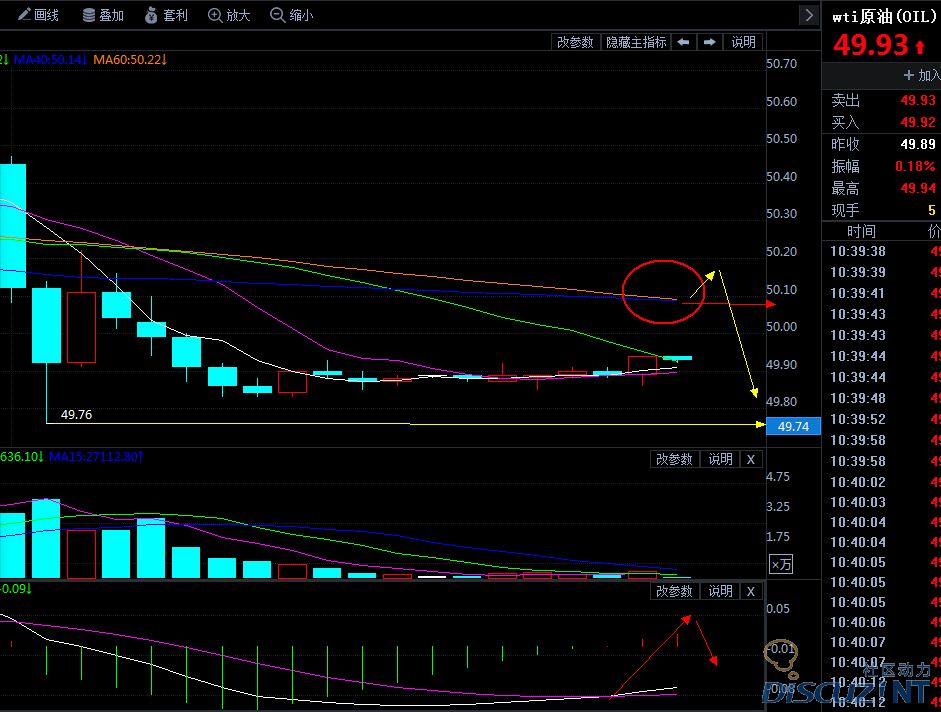Click the right arrow indicator button
This screenshot has height=712, width=941.
[x=709, y=42]
